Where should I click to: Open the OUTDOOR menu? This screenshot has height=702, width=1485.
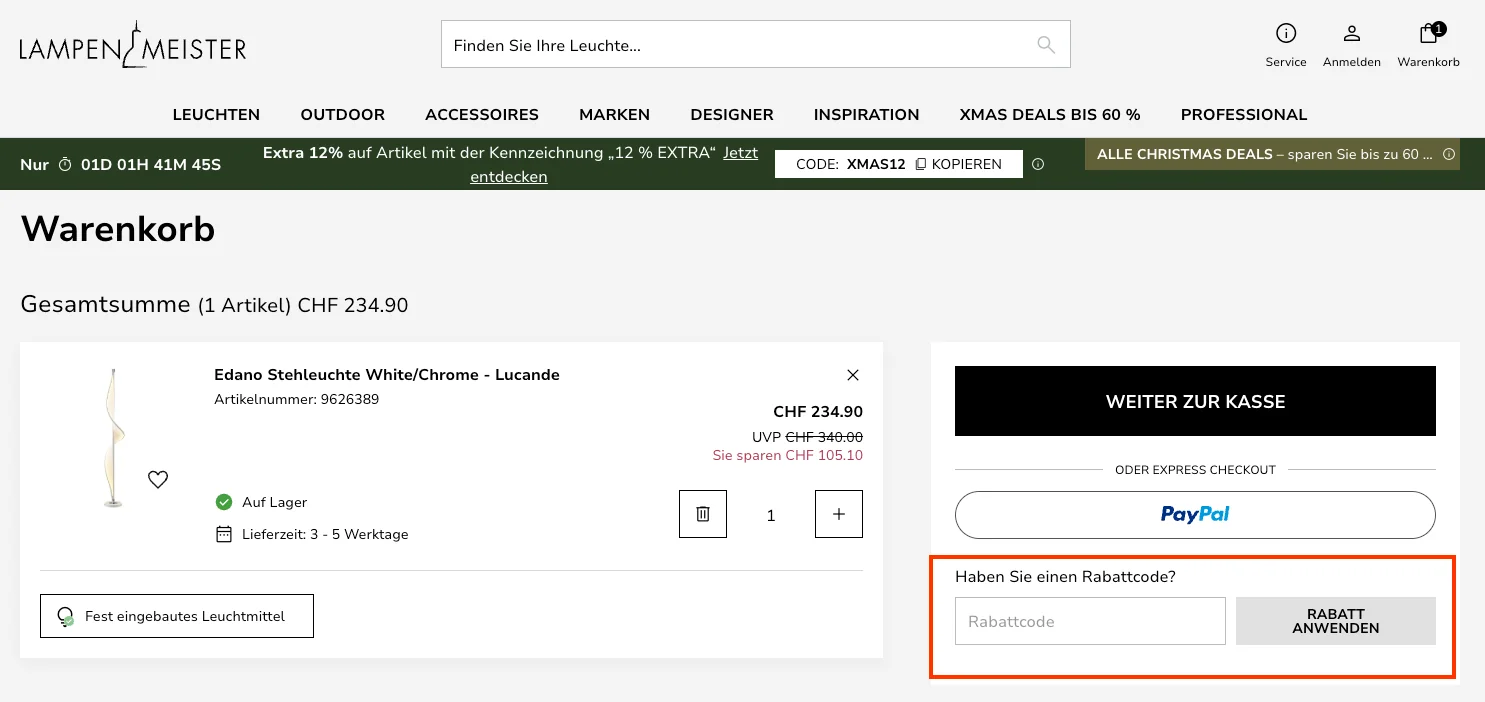coord(342,115)
